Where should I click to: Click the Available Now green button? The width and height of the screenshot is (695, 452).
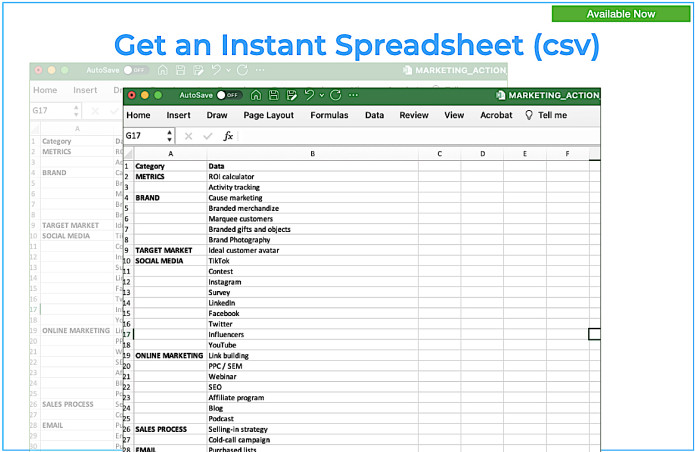[621, 14]
